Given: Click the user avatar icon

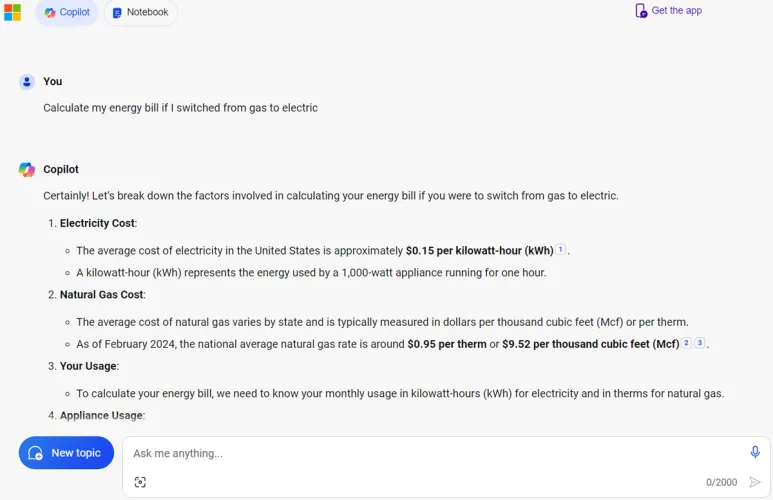Looking at the screenshot, I should pos(27,82).
